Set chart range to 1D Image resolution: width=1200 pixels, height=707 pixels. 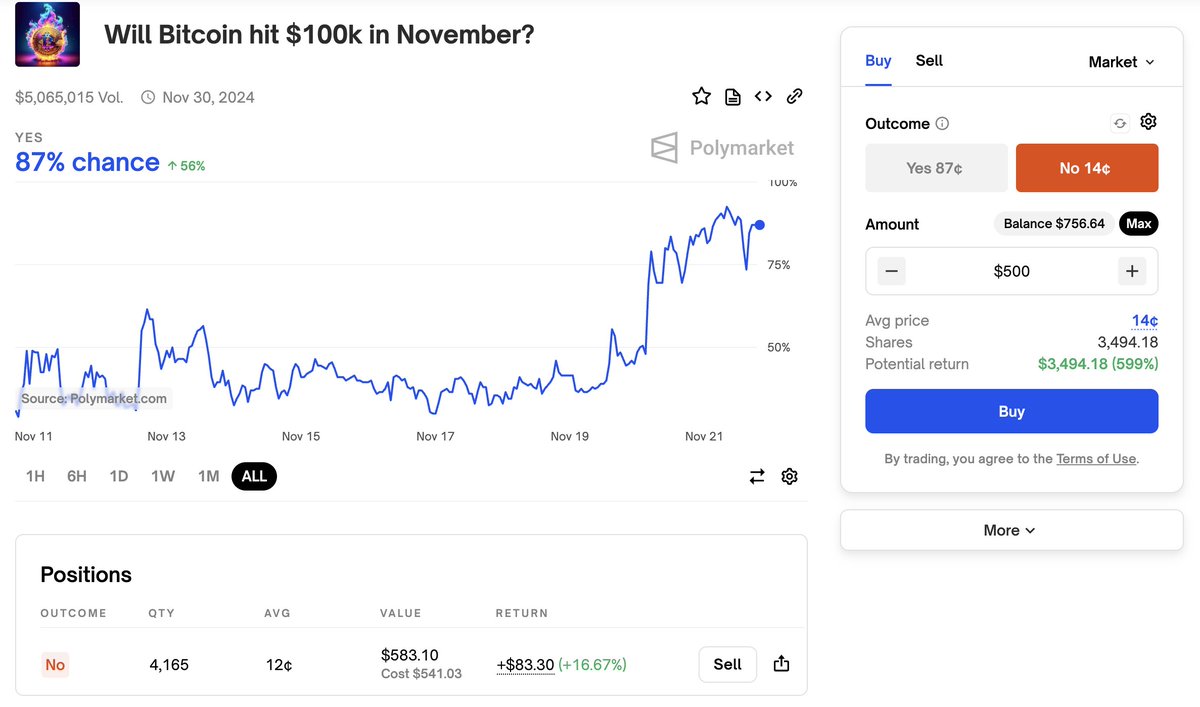pyautogui.click(x=119, y=476)
